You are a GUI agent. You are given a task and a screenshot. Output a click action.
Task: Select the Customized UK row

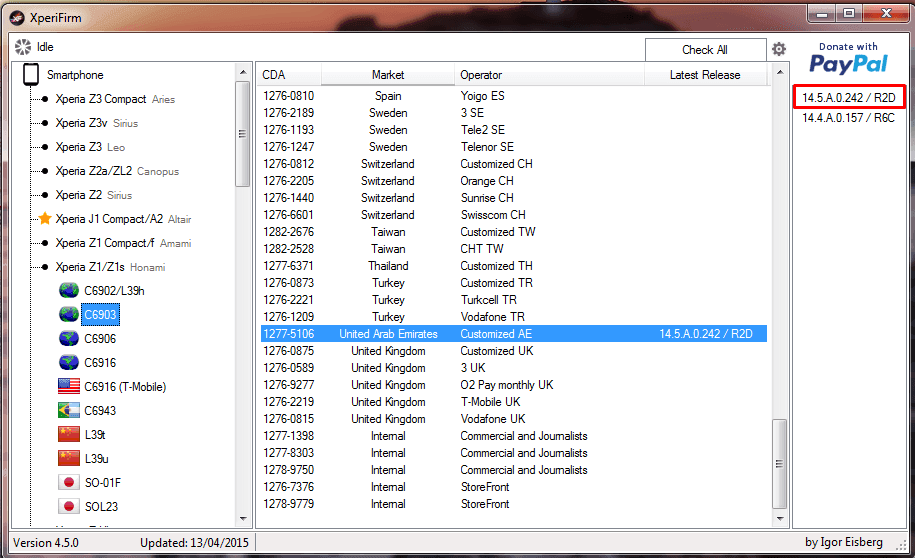pos(514,351)
